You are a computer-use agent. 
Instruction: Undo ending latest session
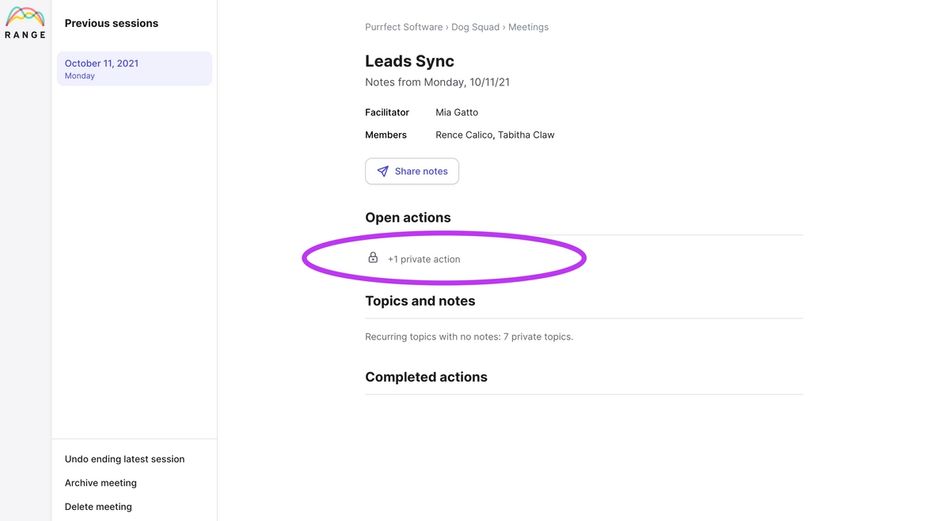[x=125, y=459]
